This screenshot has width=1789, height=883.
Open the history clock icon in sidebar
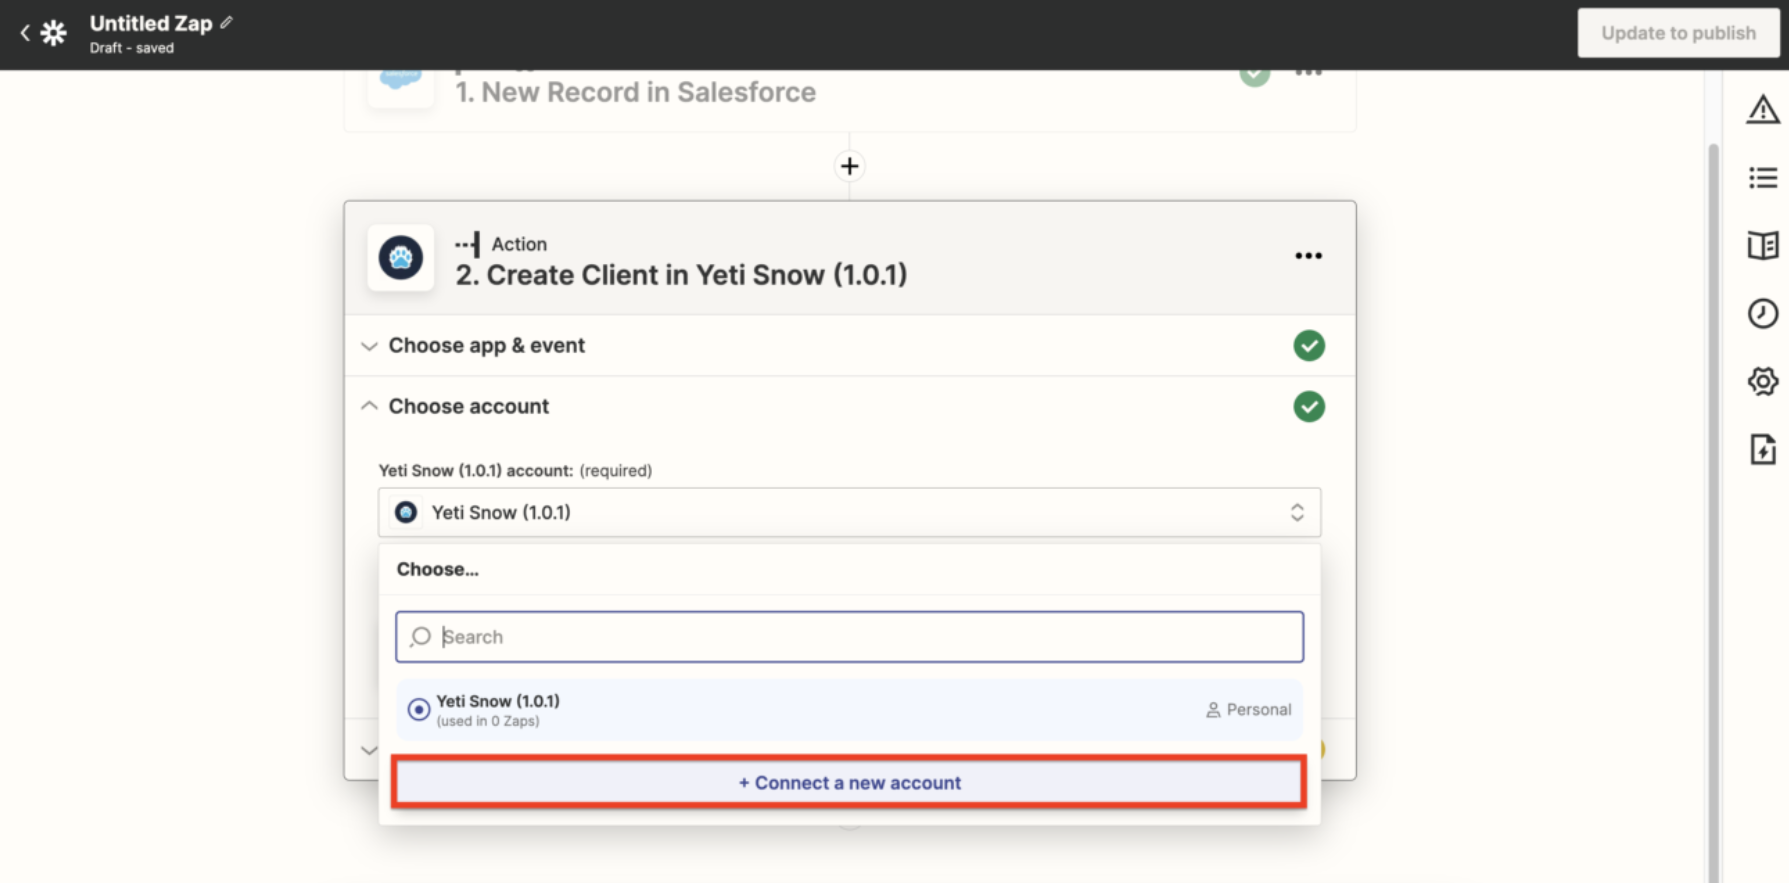1763,313
